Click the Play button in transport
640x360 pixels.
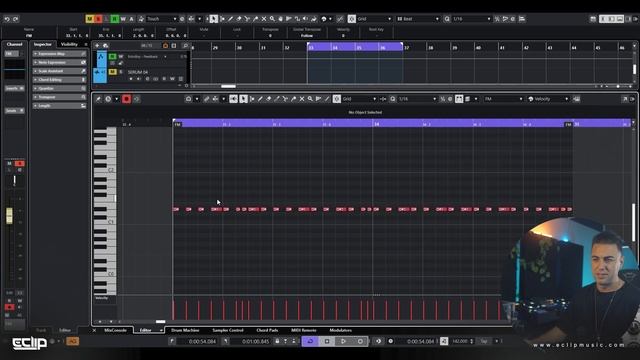pyautogui.click(x=344, y=341)
